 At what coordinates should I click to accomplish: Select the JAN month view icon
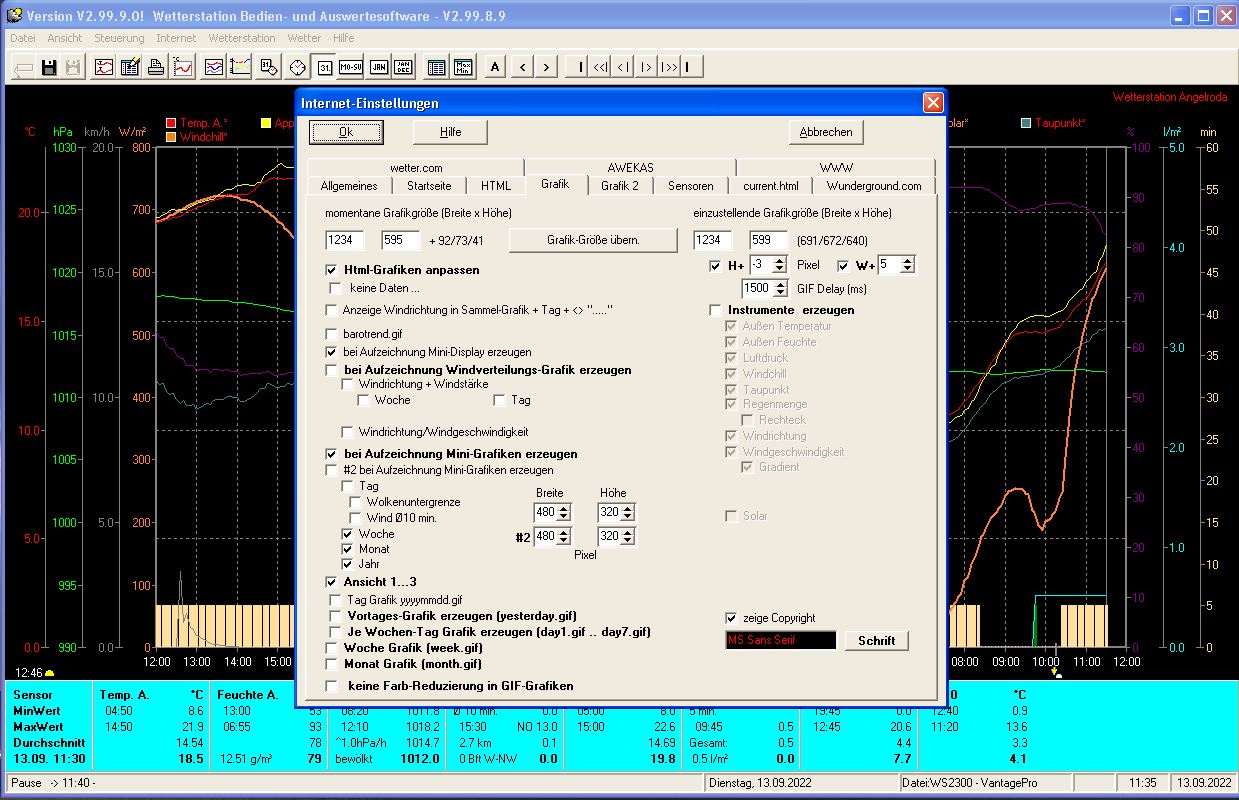pos(378,67)
